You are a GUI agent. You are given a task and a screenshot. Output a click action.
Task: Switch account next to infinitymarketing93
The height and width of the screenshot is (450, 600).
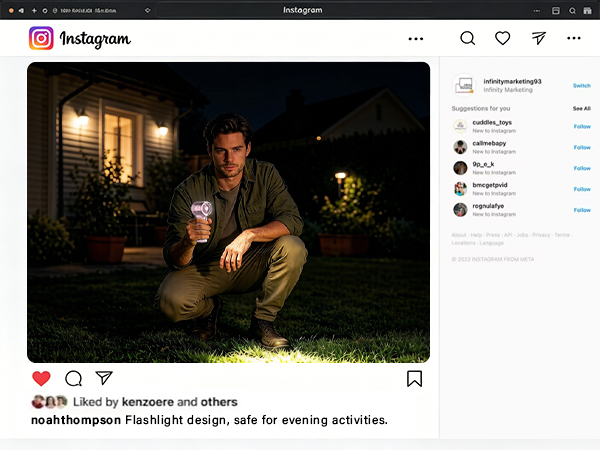click(582, 86)
